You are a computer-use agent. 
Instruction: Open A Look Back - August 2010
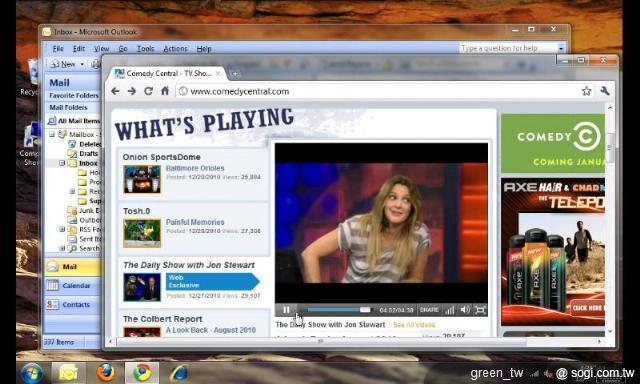pos(211,330)
